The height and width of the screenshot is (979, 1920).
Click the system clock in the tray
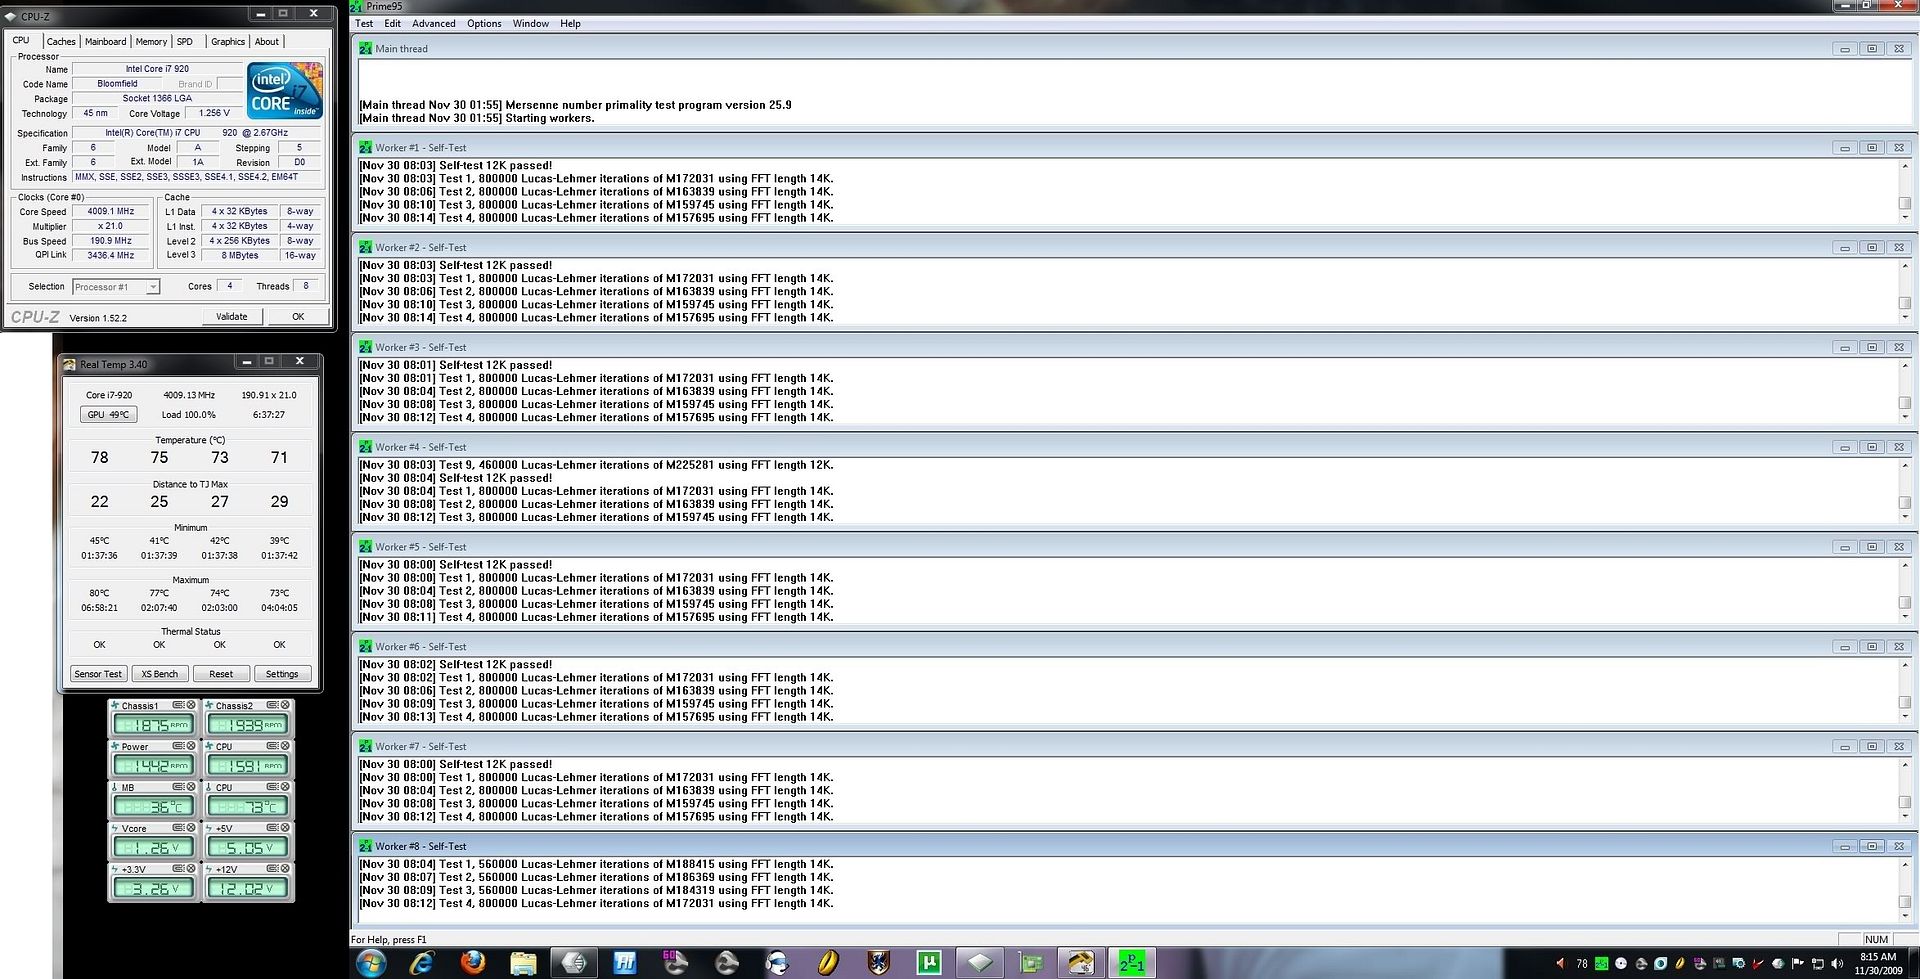point(1877,963)
